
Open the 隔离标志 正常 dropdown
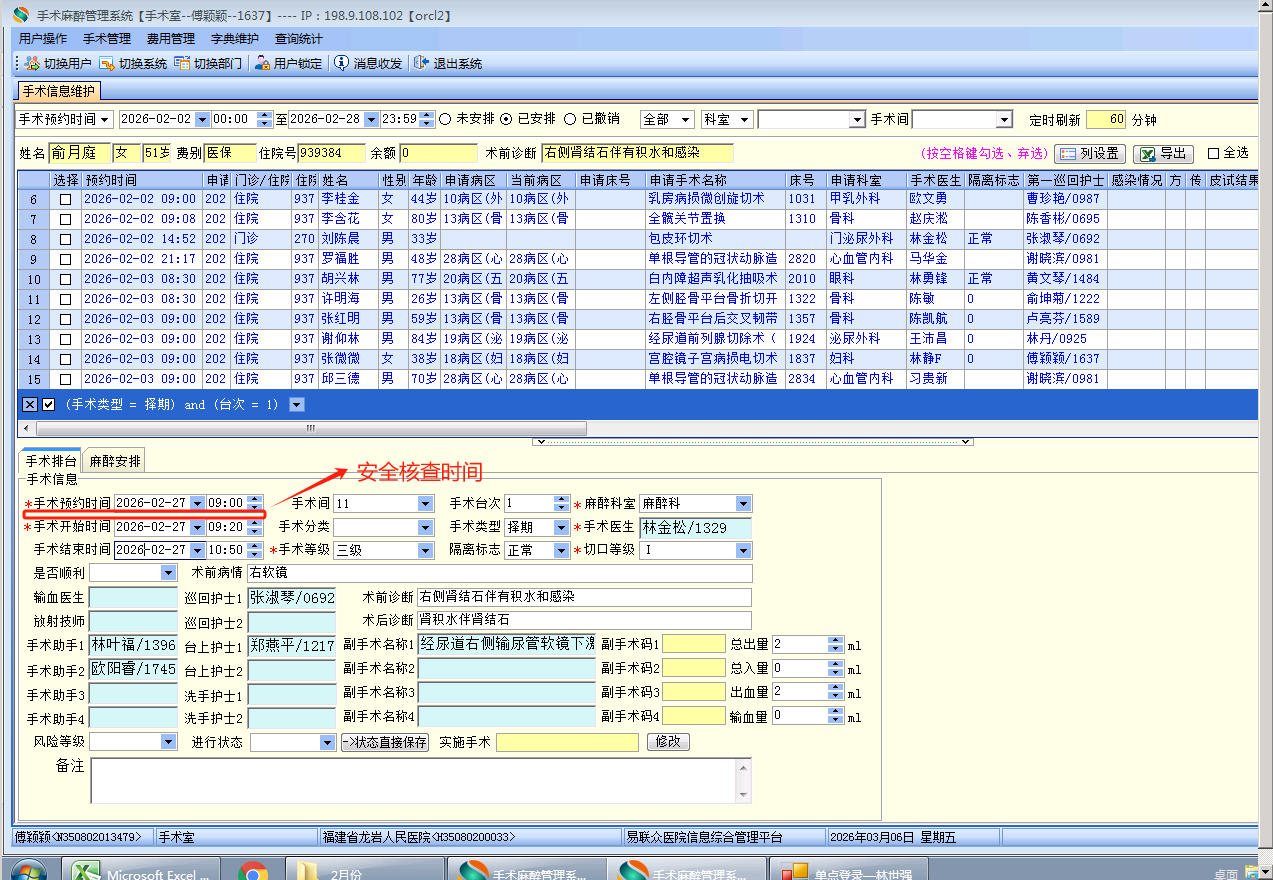pyautogui.click(x=561, y=550)
